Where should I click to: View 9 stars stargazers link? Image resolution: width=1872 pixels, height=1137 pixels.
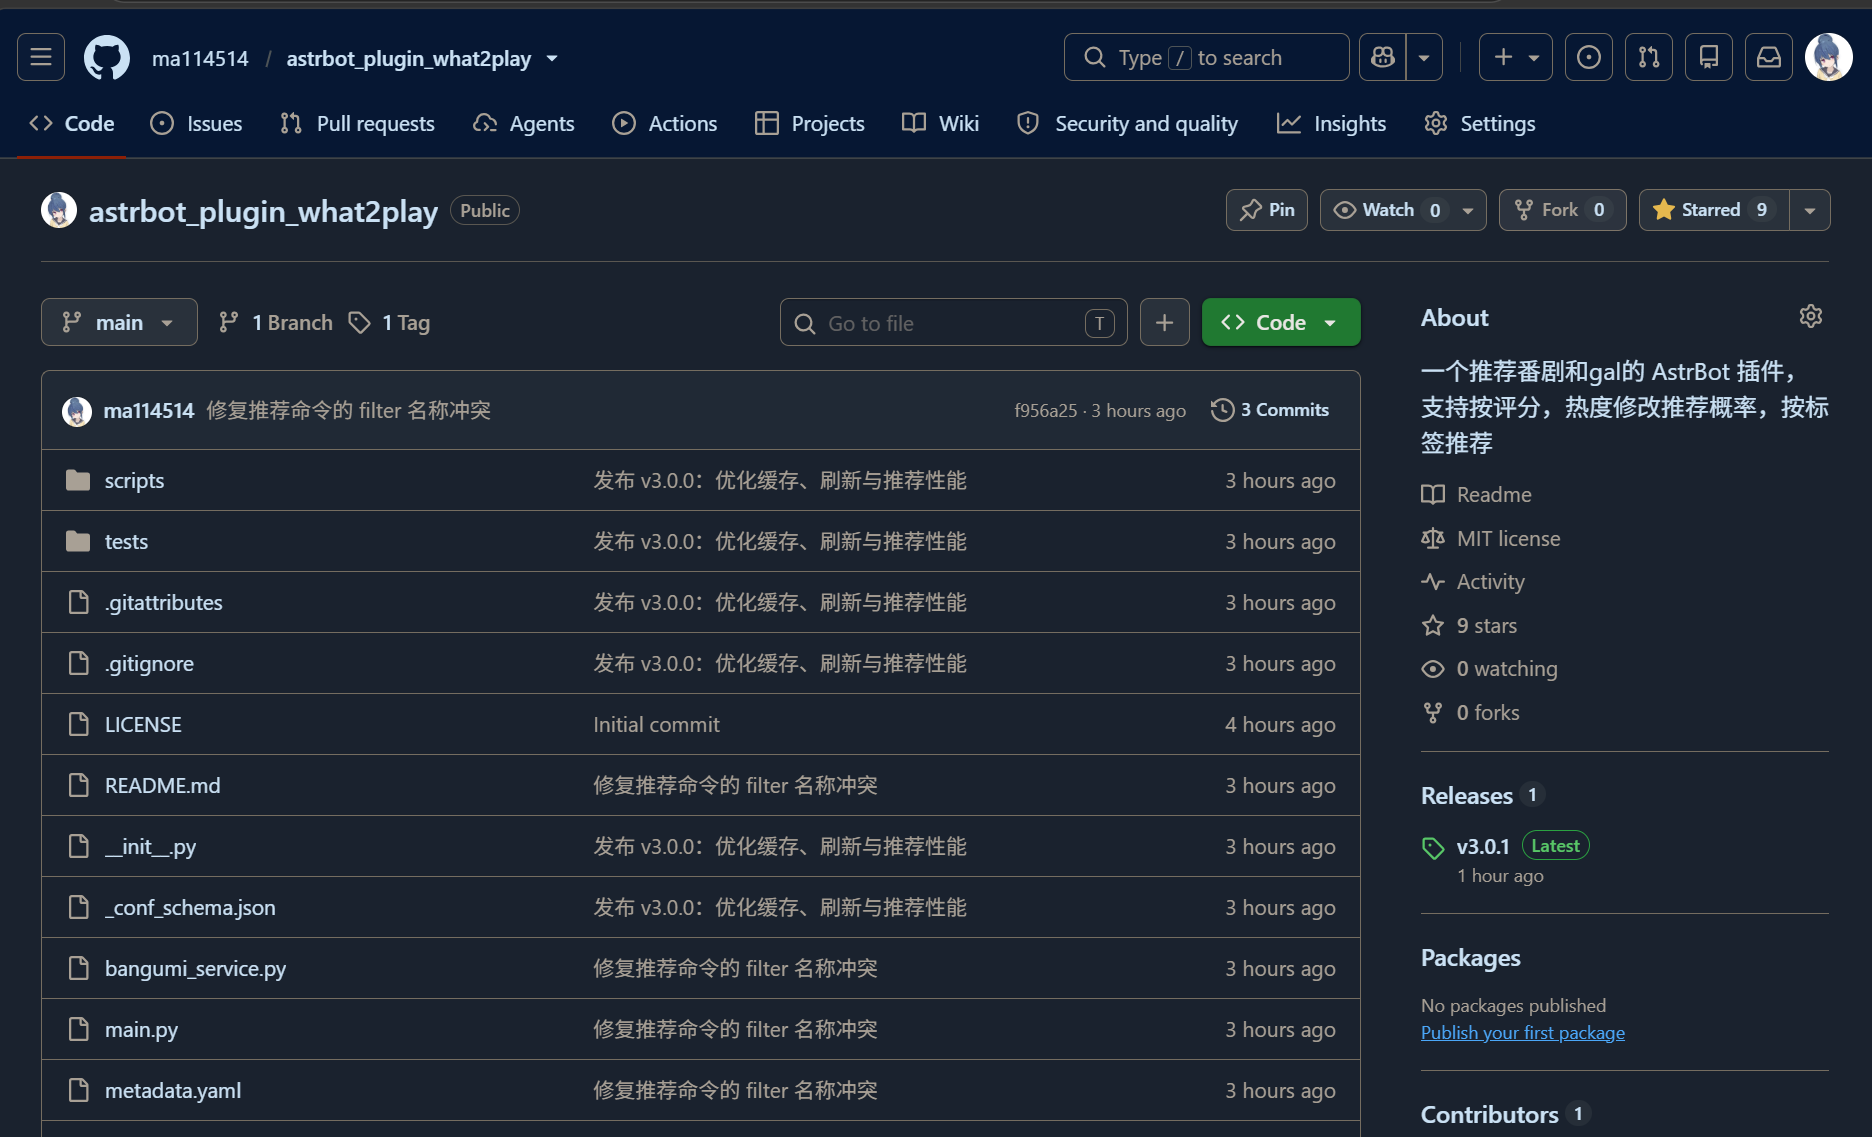pyautogui.click(x=1469, y=625)
